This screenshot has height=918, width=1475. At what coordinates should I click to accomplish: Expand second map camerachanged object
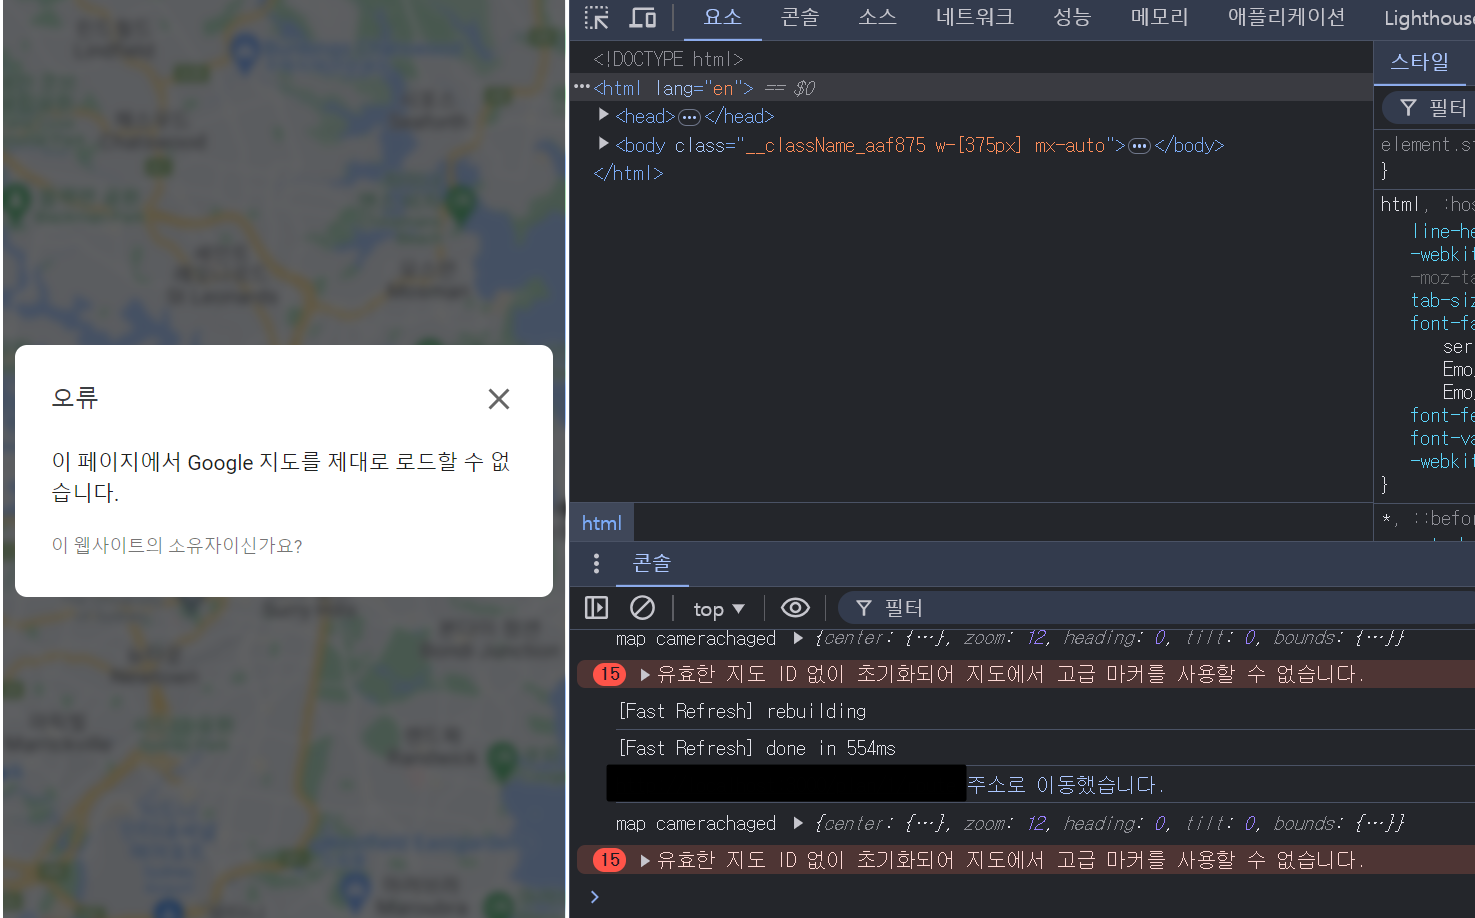tap(797, 823)
